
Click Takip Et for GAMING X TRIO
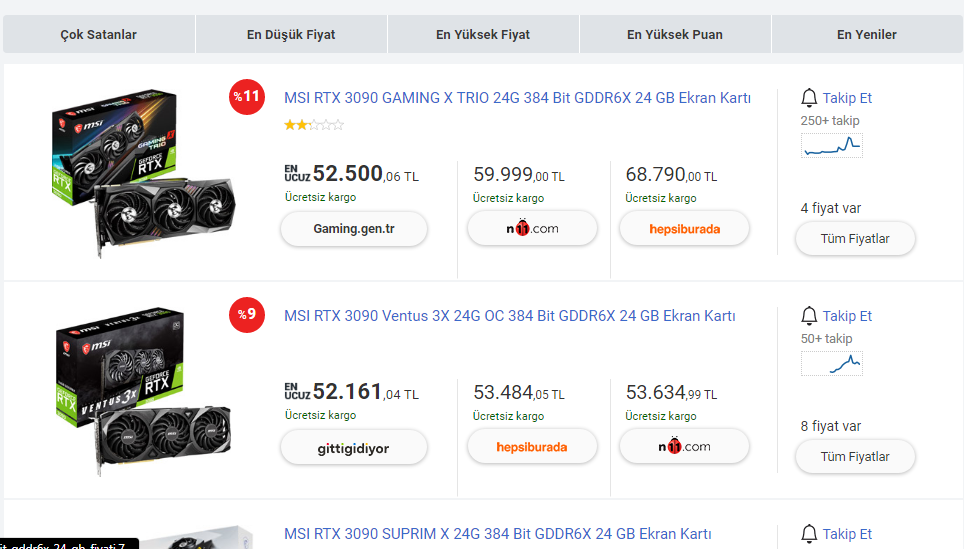click(x=847, y=98)
